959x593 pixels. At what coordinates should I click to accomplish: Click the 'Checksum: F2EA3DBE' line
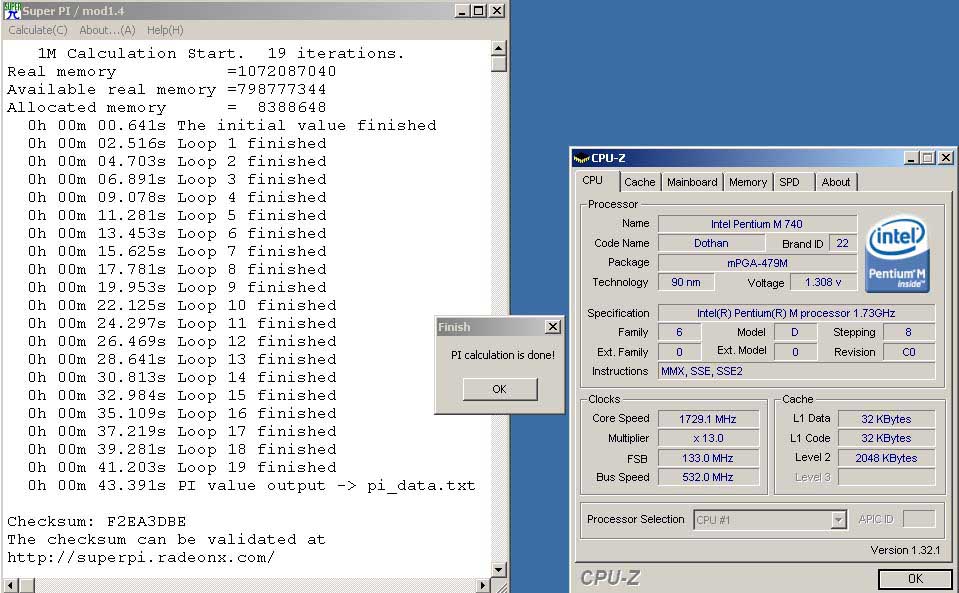coord(97,521)
